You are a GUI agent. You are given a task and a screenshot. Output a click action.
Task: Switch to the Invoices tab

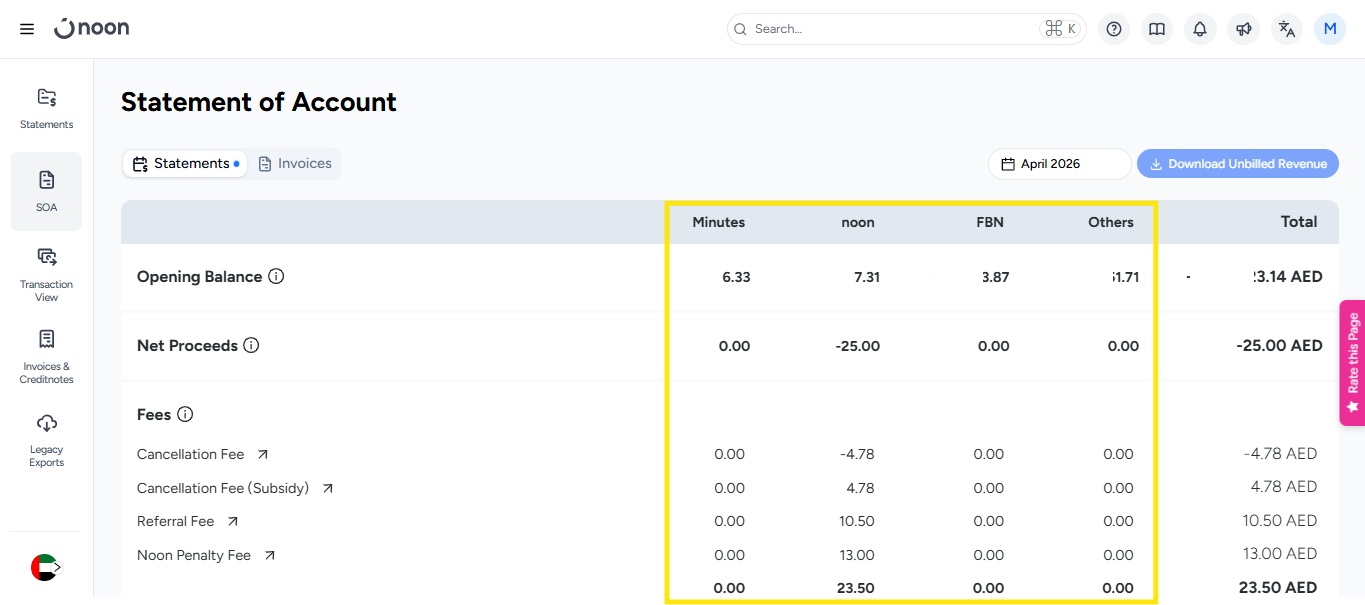pos(295,164)
